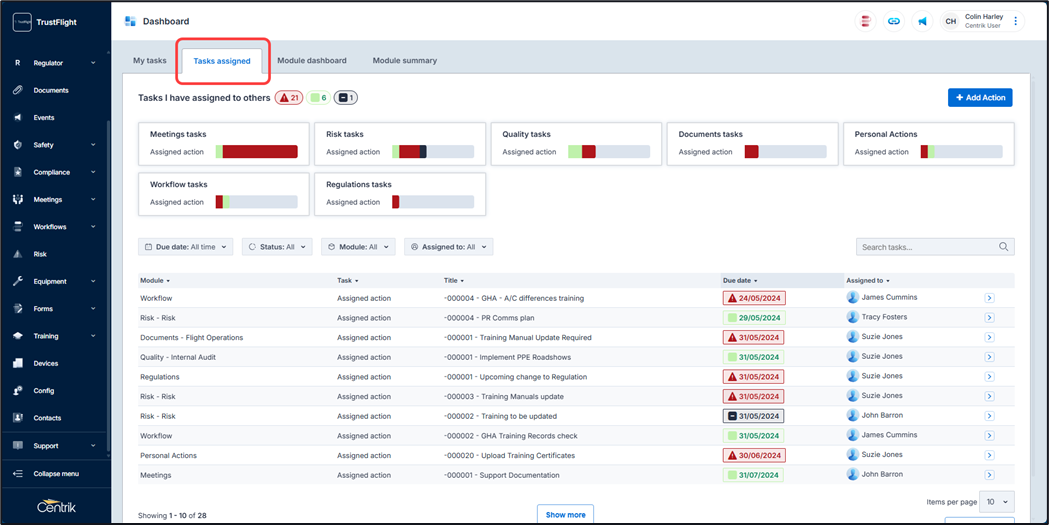Open the Items per page dropdown

click(x=997, y=502)
